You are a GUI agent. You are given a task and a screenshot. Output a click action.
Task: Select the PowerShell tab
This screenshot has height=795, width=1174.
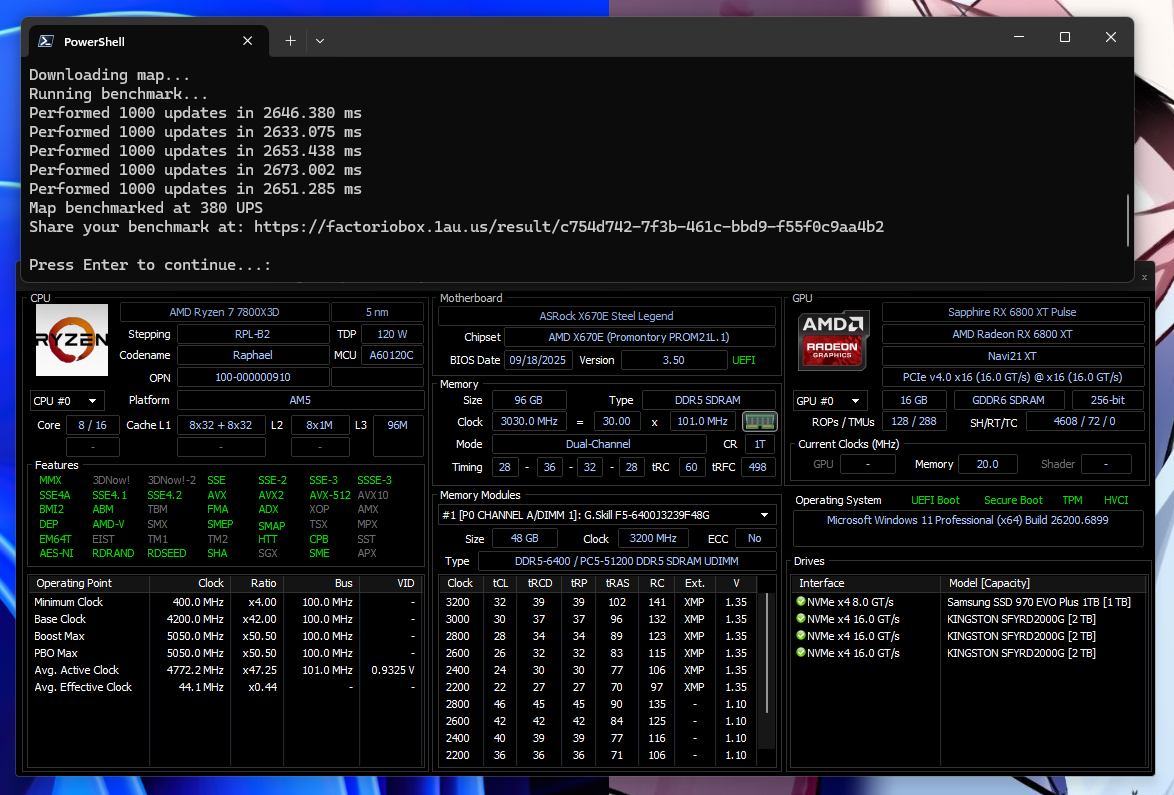point(147,41)
